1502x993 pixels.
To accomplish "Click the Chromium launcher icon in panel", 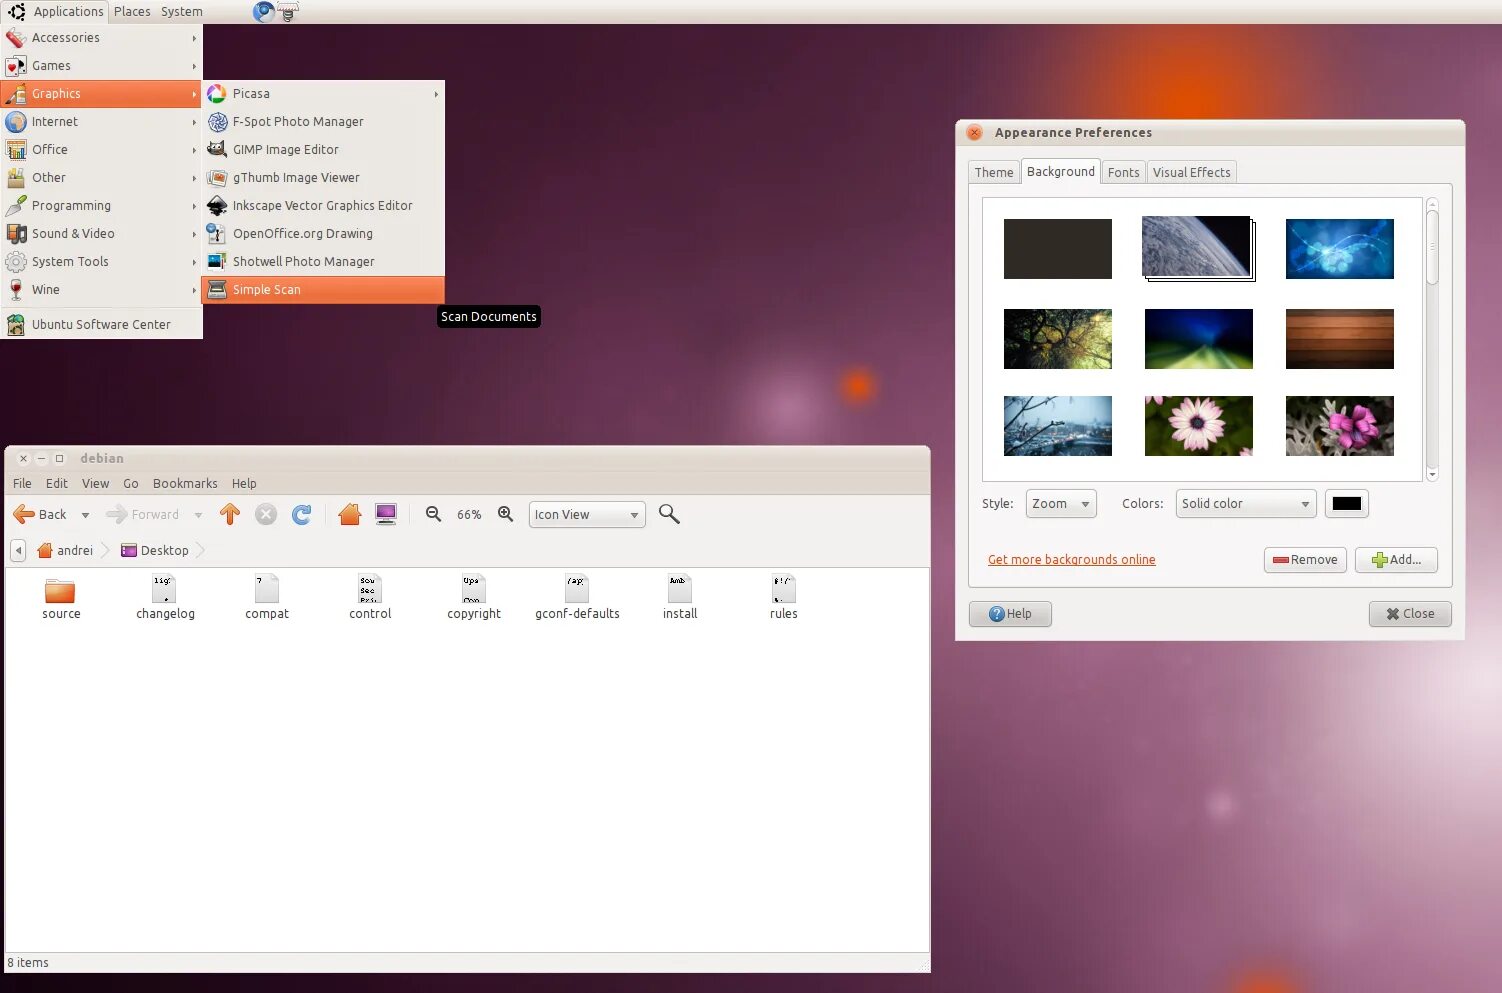I will pyautogui.click(x=264, y=12).
